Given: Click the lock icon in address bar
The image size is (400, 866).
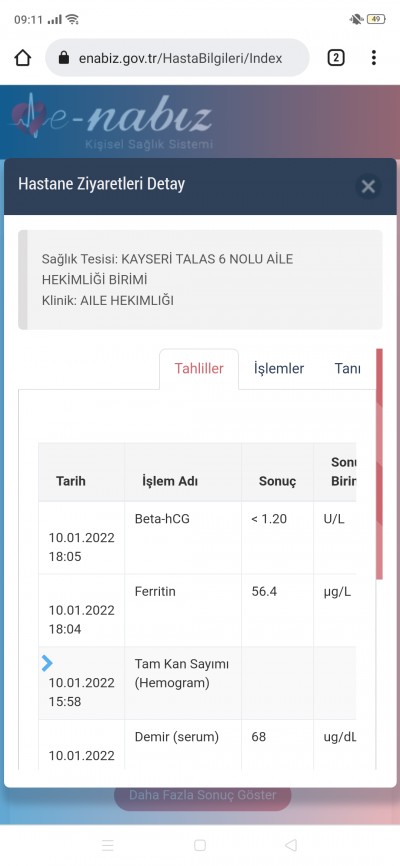Looking at the screenshot, I should [64, 58].
